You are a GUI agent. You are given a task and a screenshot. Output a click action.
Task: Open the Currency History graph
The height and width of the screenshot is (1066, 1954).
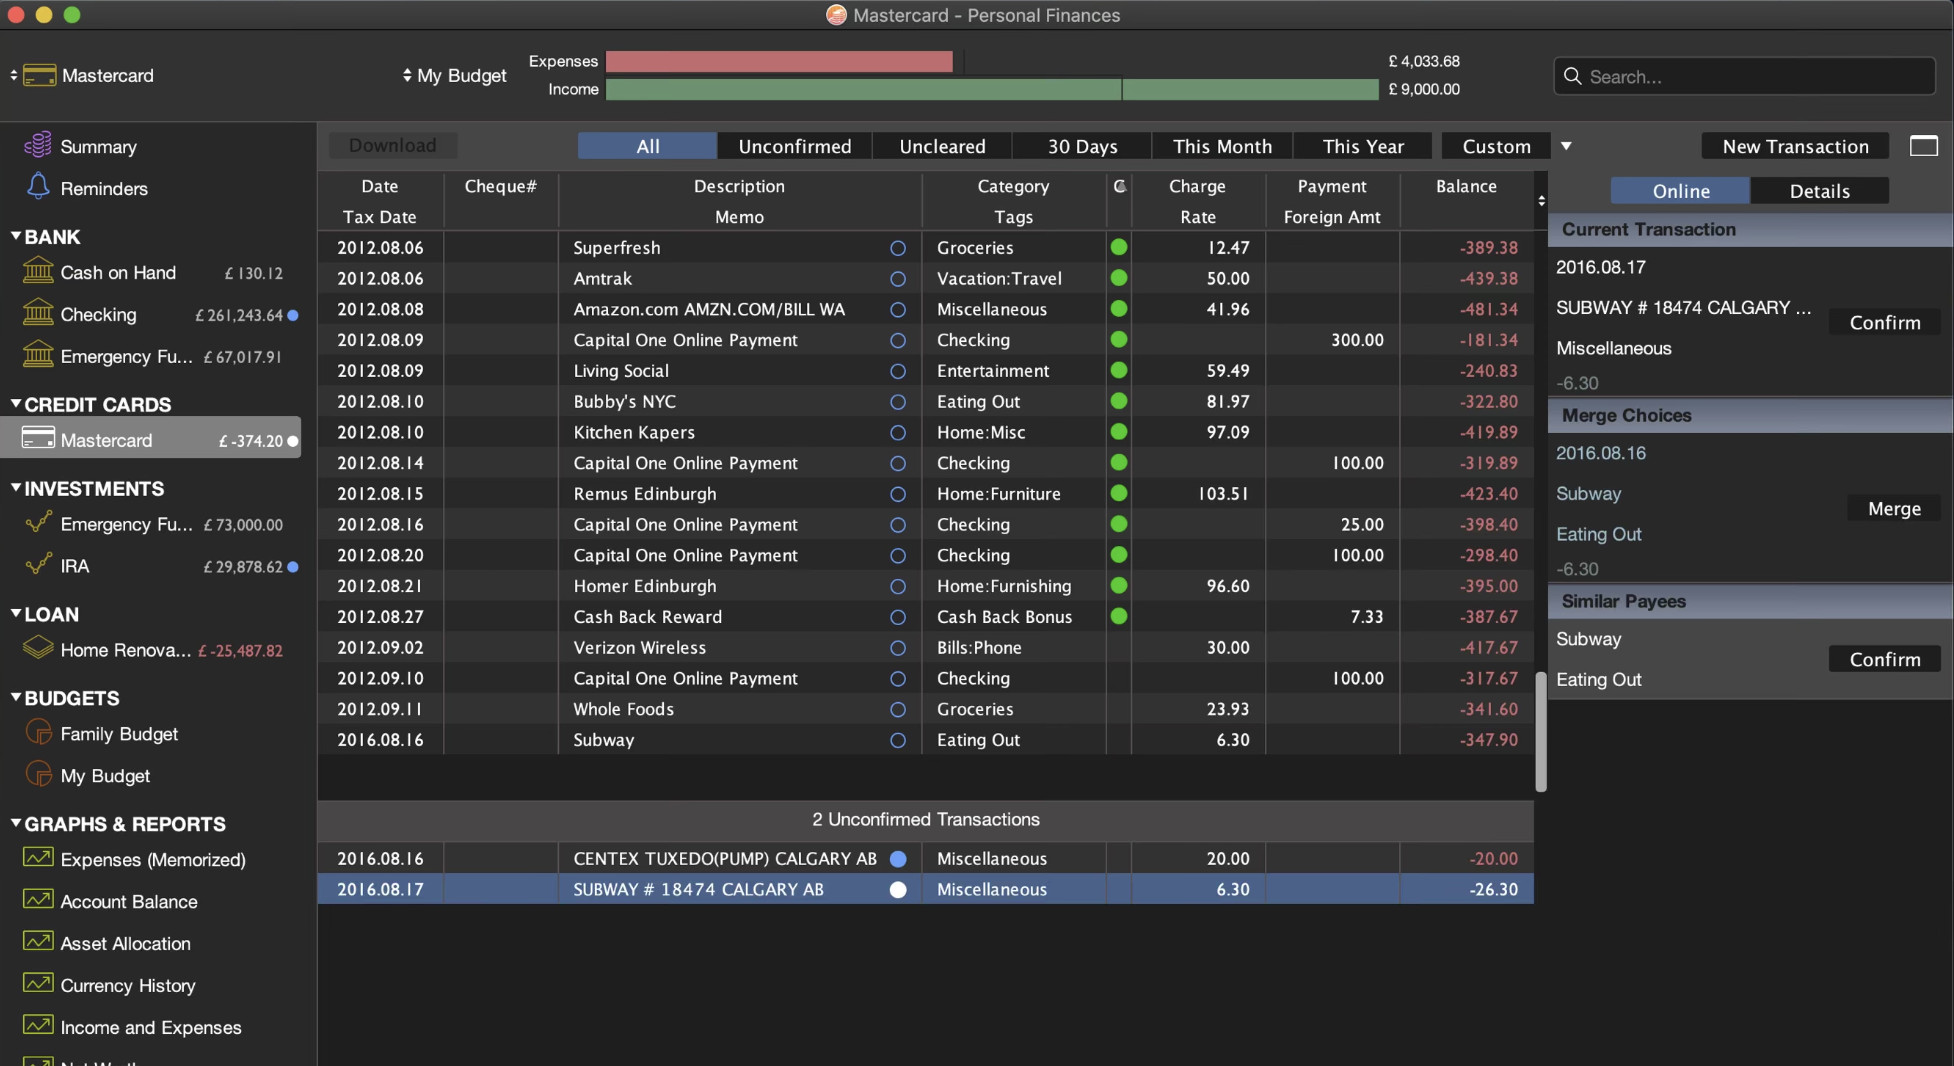click(127, 985)
